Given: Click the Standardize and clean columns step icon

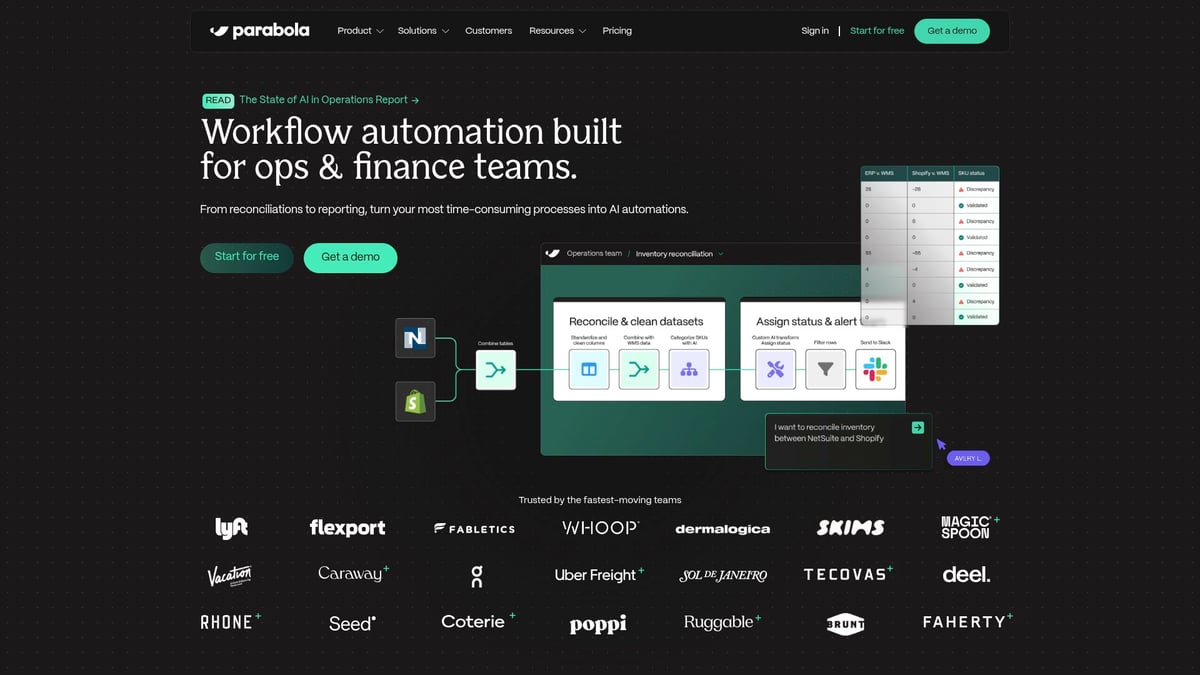Looking at the screenshot, I should pyautogui.click(x=588, y=369).
